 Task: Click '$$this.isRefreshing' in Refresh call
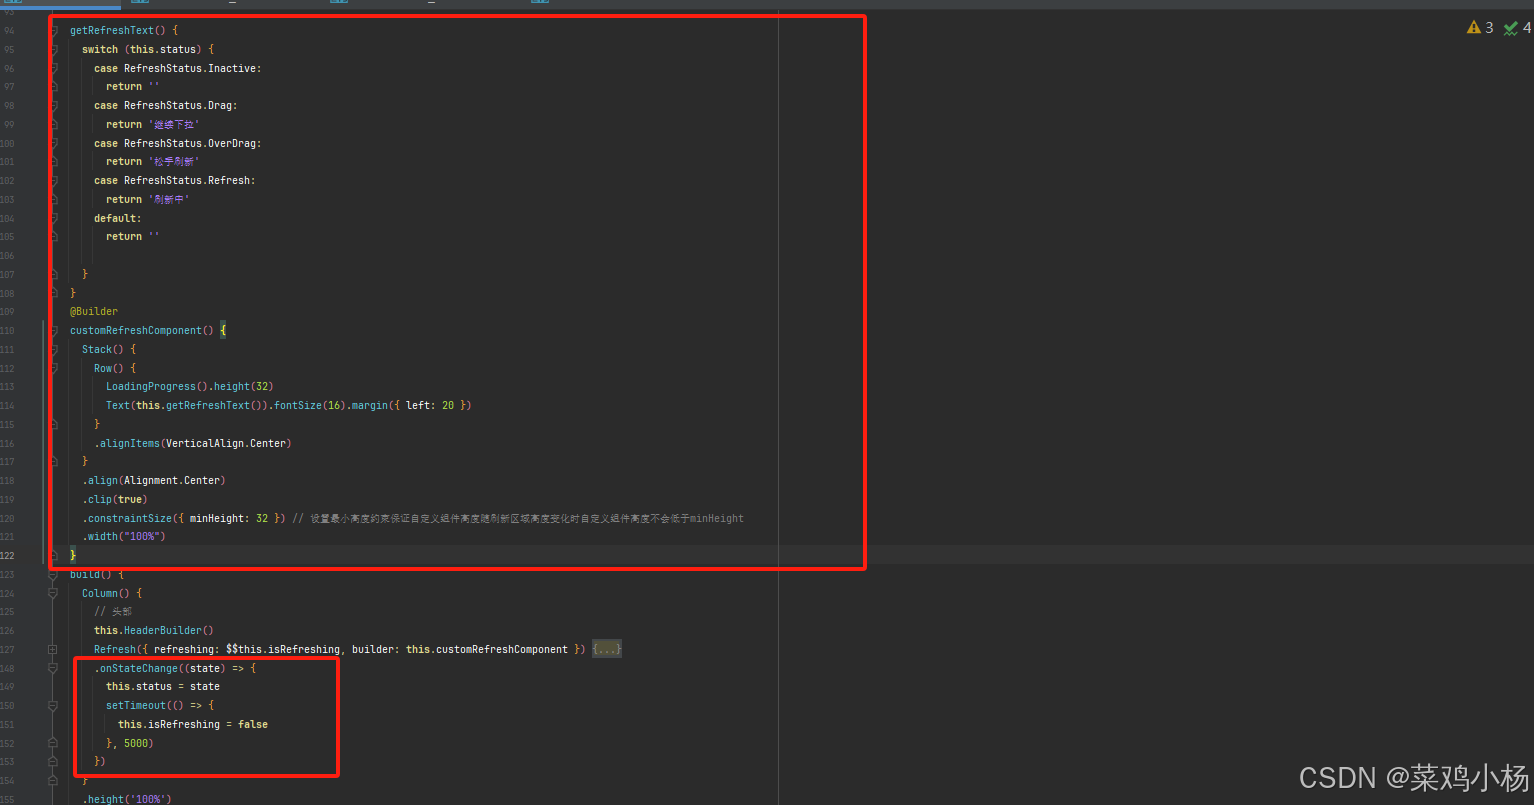pyautogui.click(x=283, y=649)
